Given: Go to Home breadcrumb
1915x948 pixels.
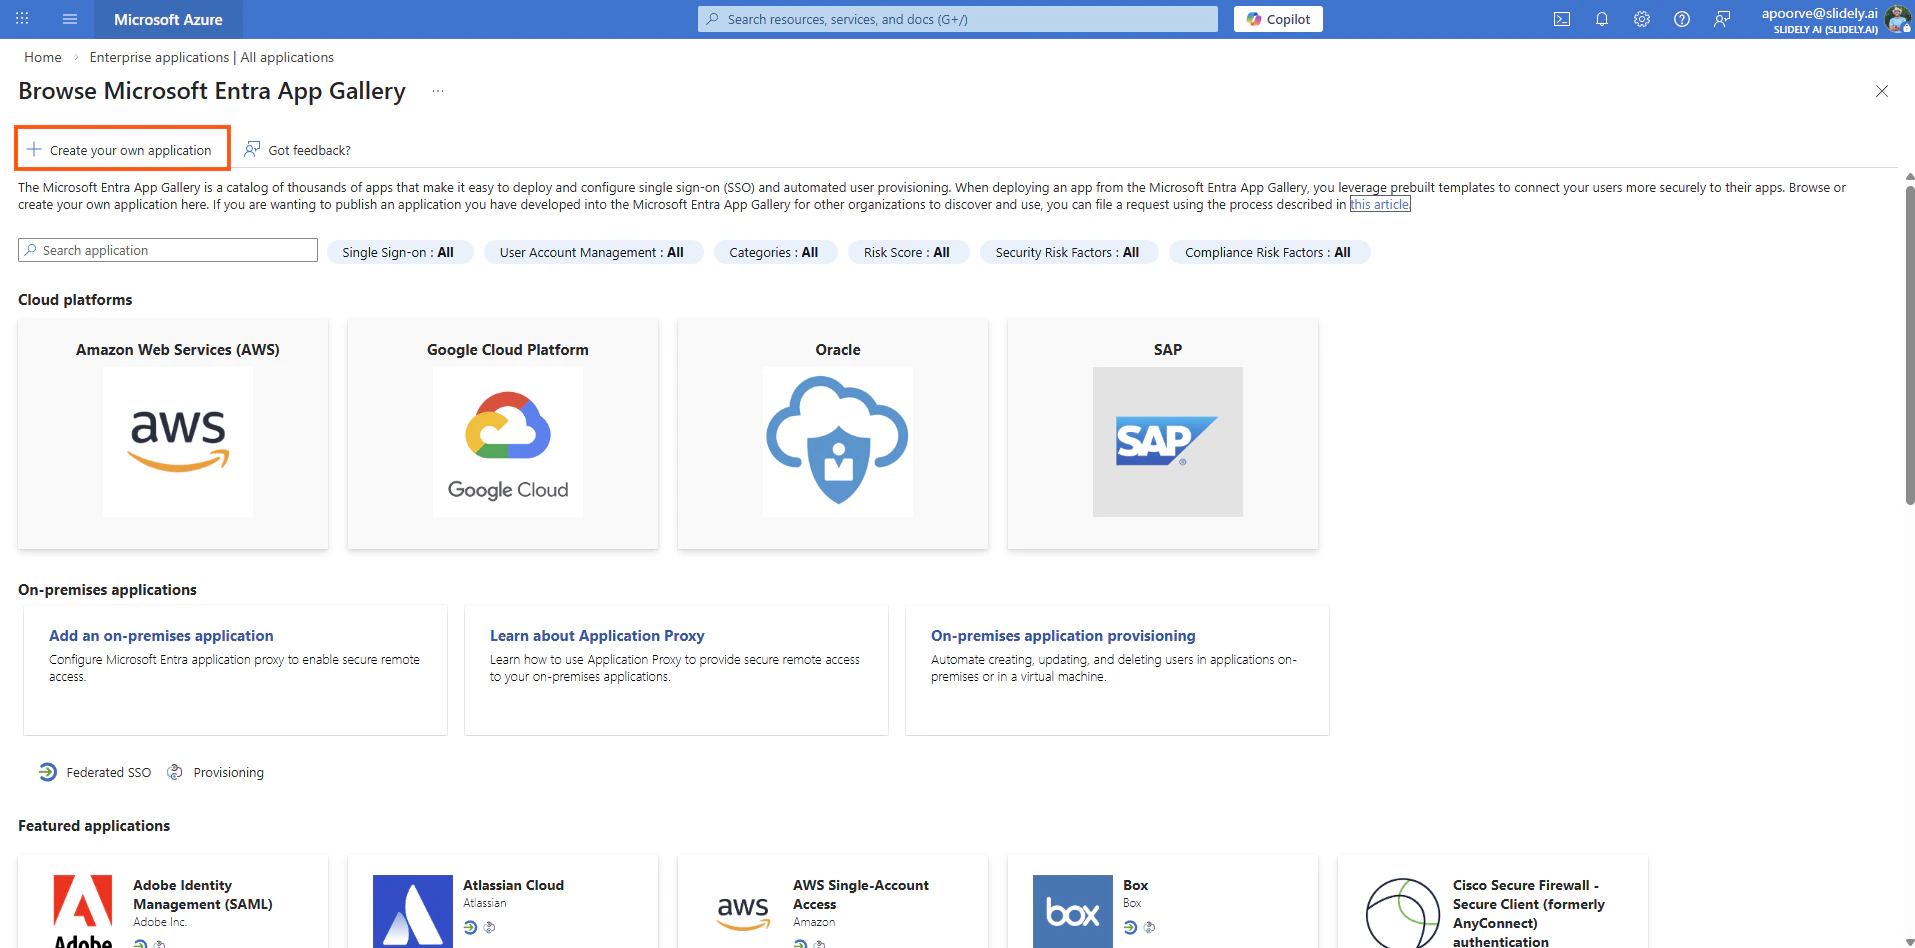Looking at the screenshot, I should (x=43, y=57).
